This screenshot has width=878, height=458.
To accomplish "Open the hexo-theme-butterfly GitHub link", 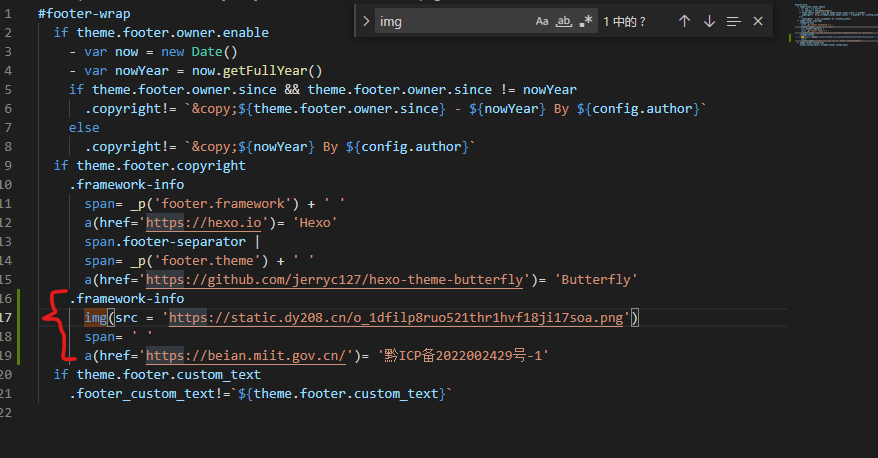I will 335,279.
